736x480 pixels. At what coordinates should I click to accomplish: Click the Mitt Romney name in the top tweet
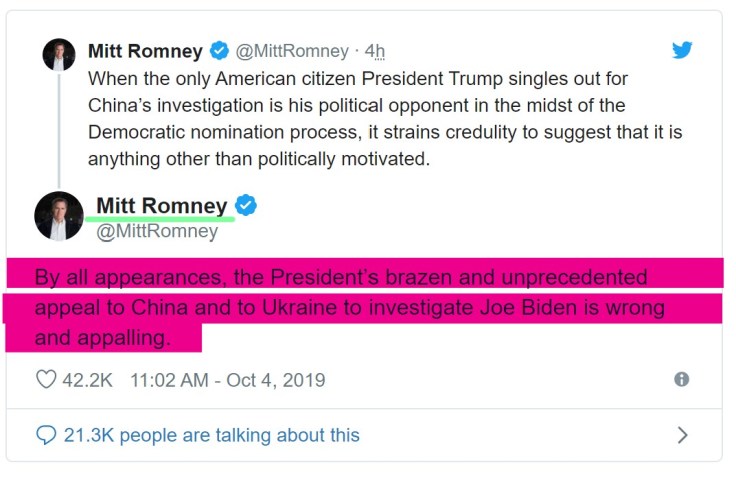point(145,50)
